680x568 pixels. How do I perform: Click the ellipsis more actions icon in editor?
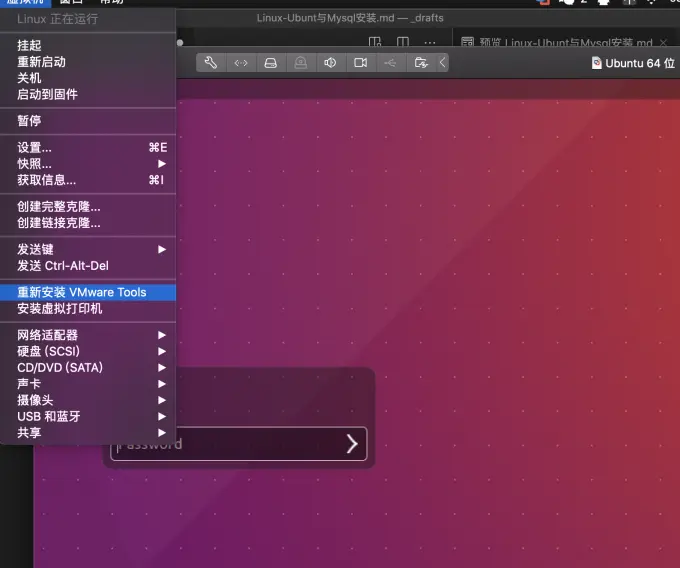pos(430,42)
